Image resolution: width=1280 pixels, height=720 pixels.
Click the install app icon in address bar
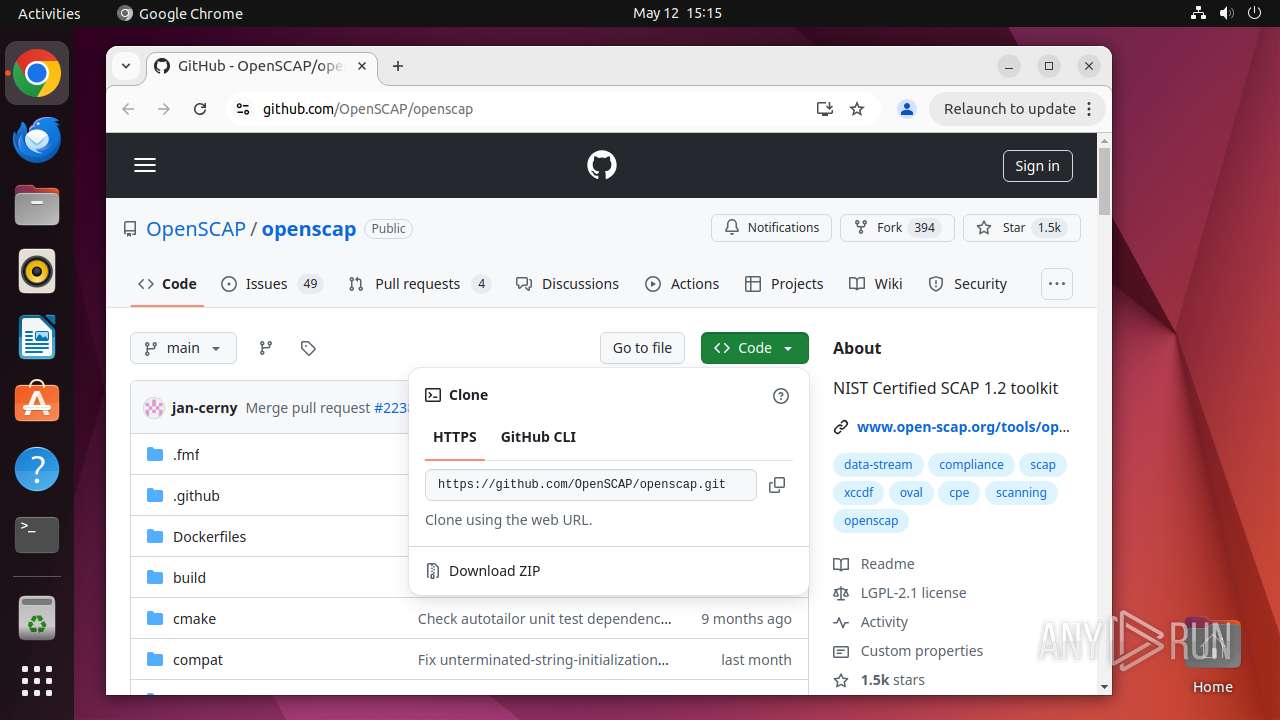coord(825,109)
